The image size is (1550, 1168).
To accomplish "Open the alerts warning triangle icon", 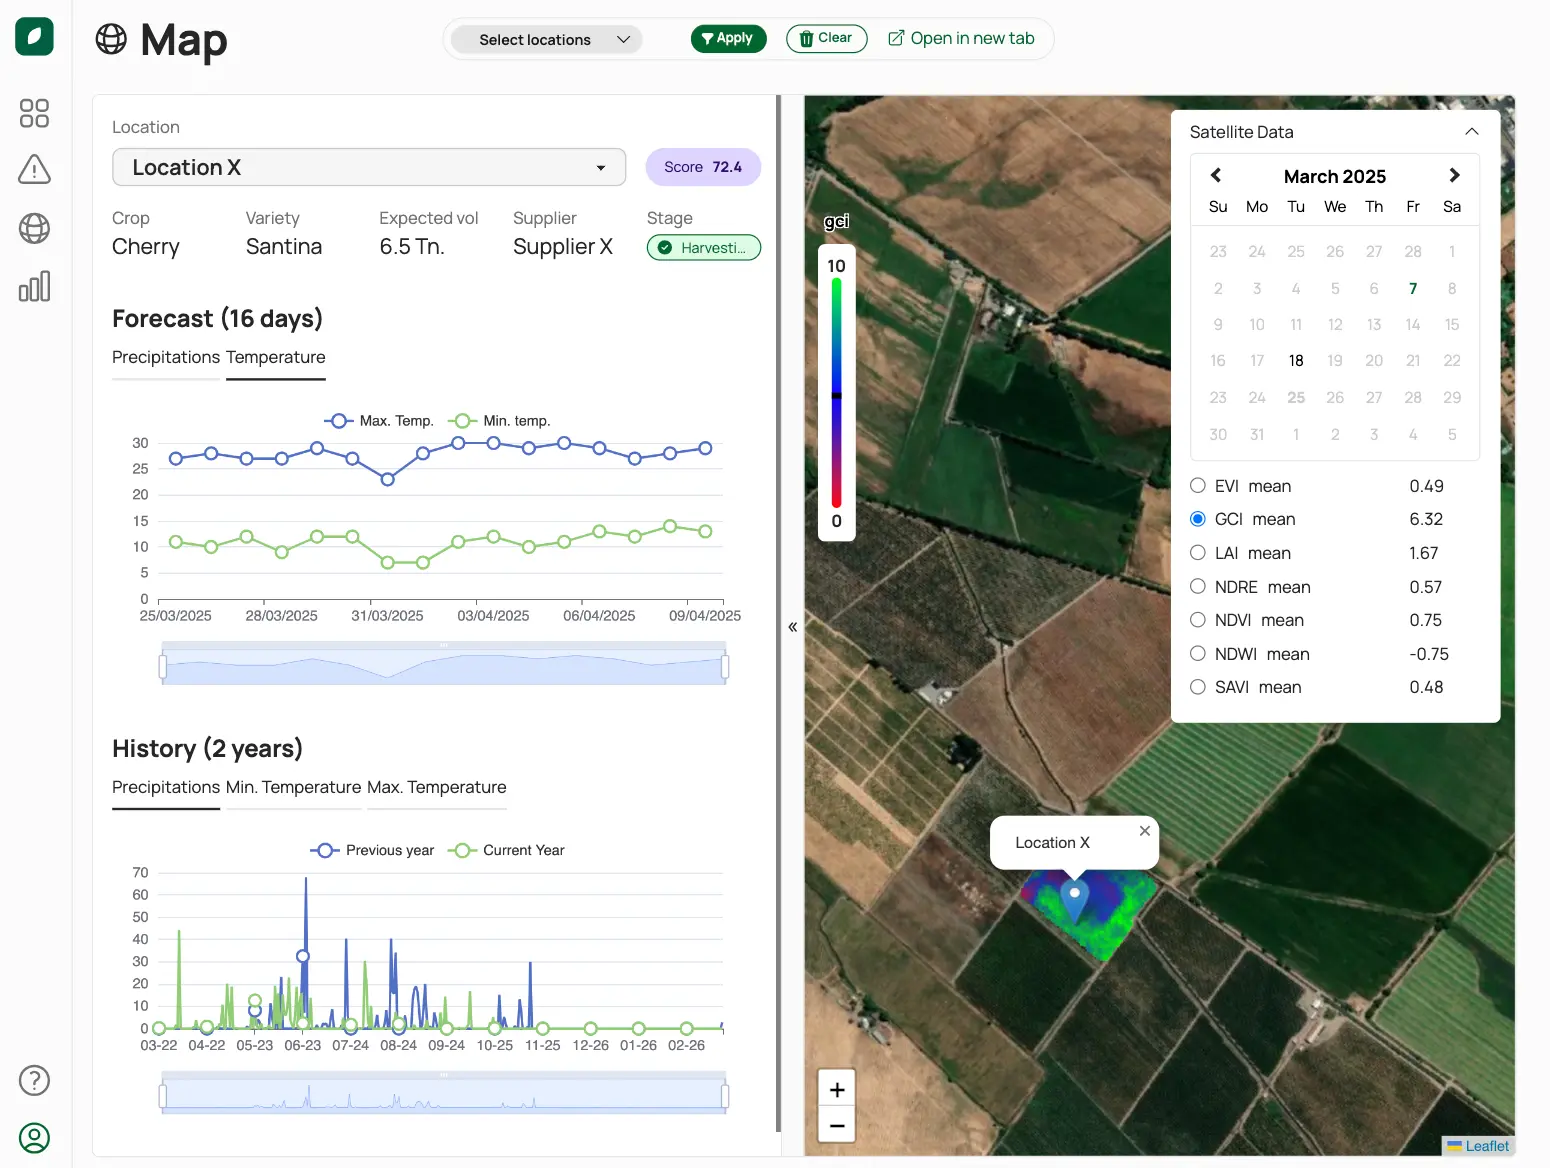I will point(34,170).
